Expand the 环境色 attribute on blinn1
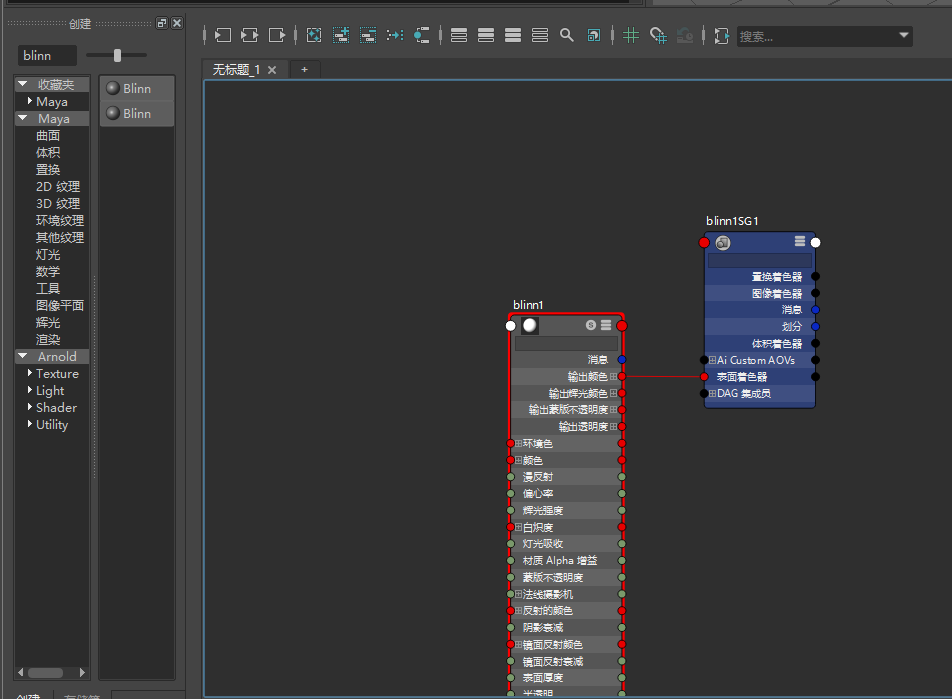Screen dimensions: 952x699 (x=518, y=443)
